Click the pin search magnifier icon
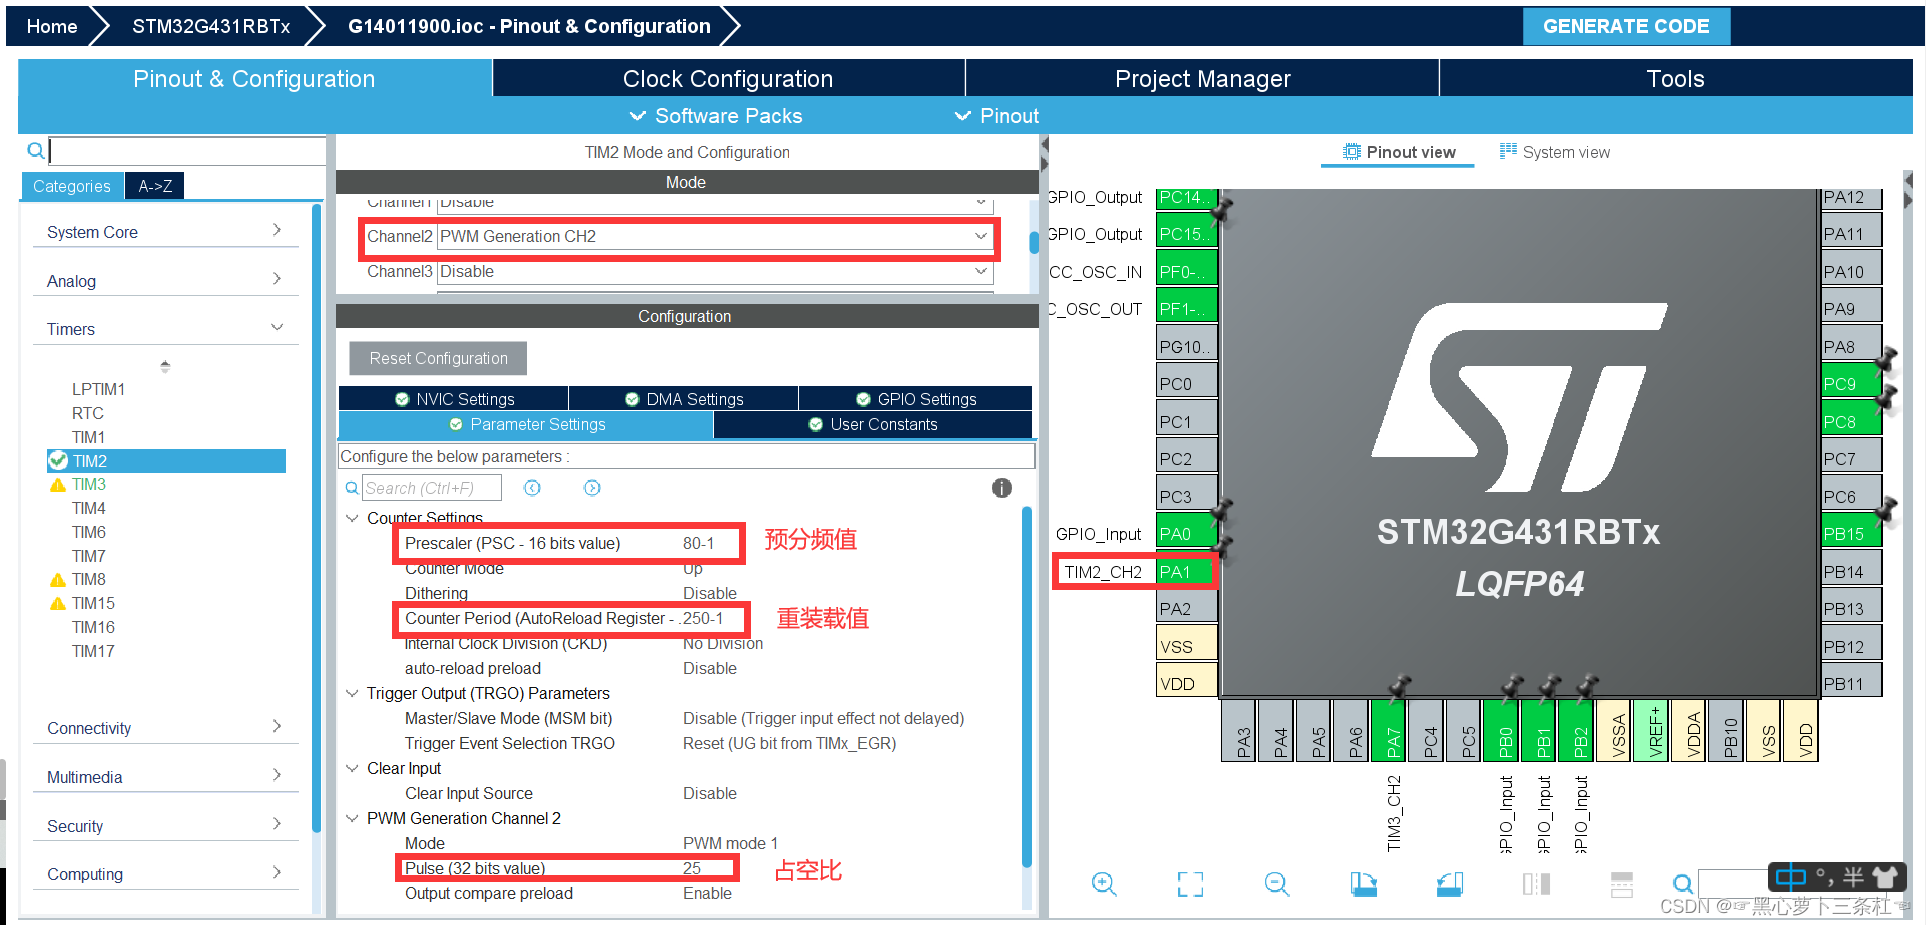 1683,884
